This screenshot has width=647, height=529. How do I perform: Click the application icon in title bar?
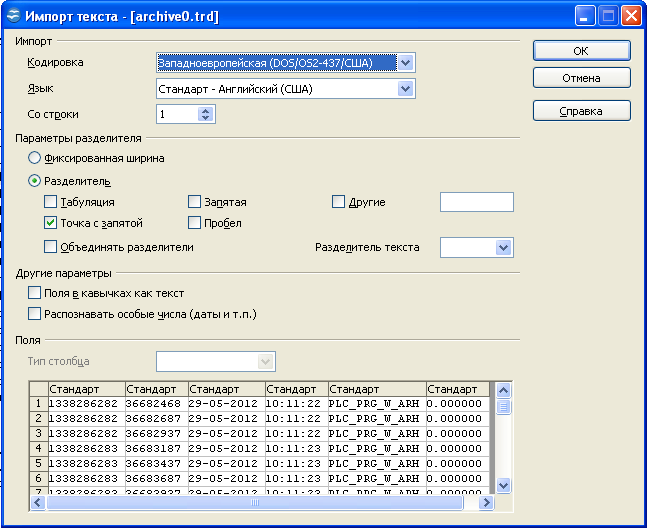(x=14, y=16)
